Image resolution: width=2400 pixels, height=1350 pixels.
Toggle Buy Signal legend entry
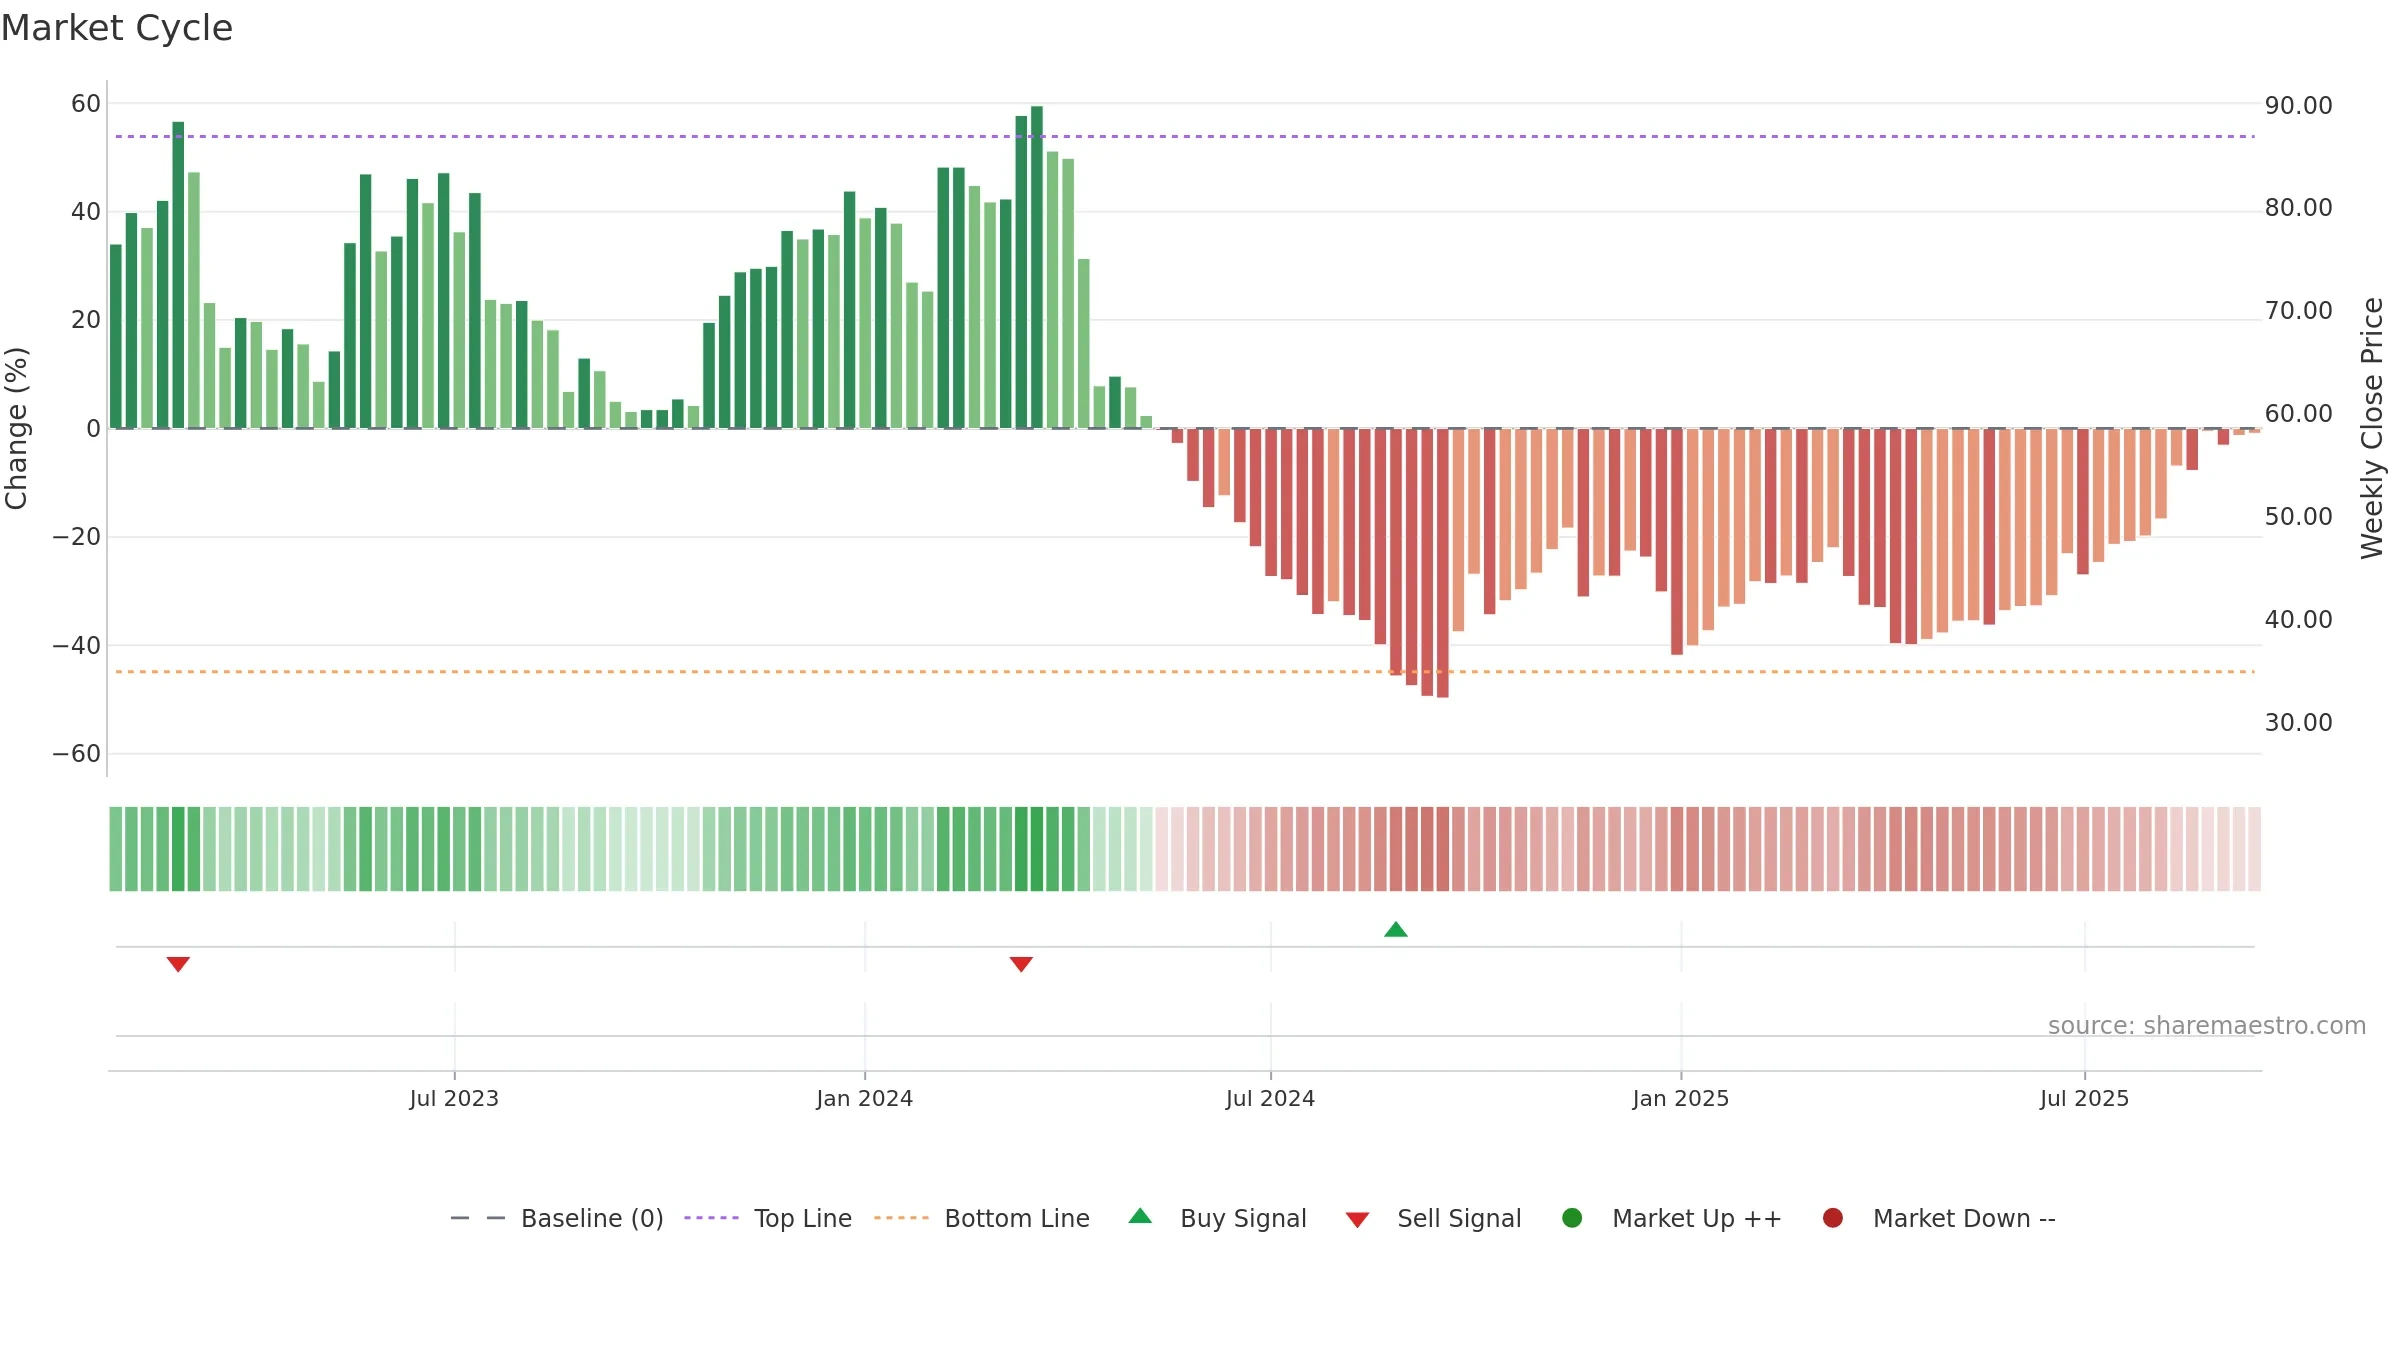[x=1217, y=1218]
